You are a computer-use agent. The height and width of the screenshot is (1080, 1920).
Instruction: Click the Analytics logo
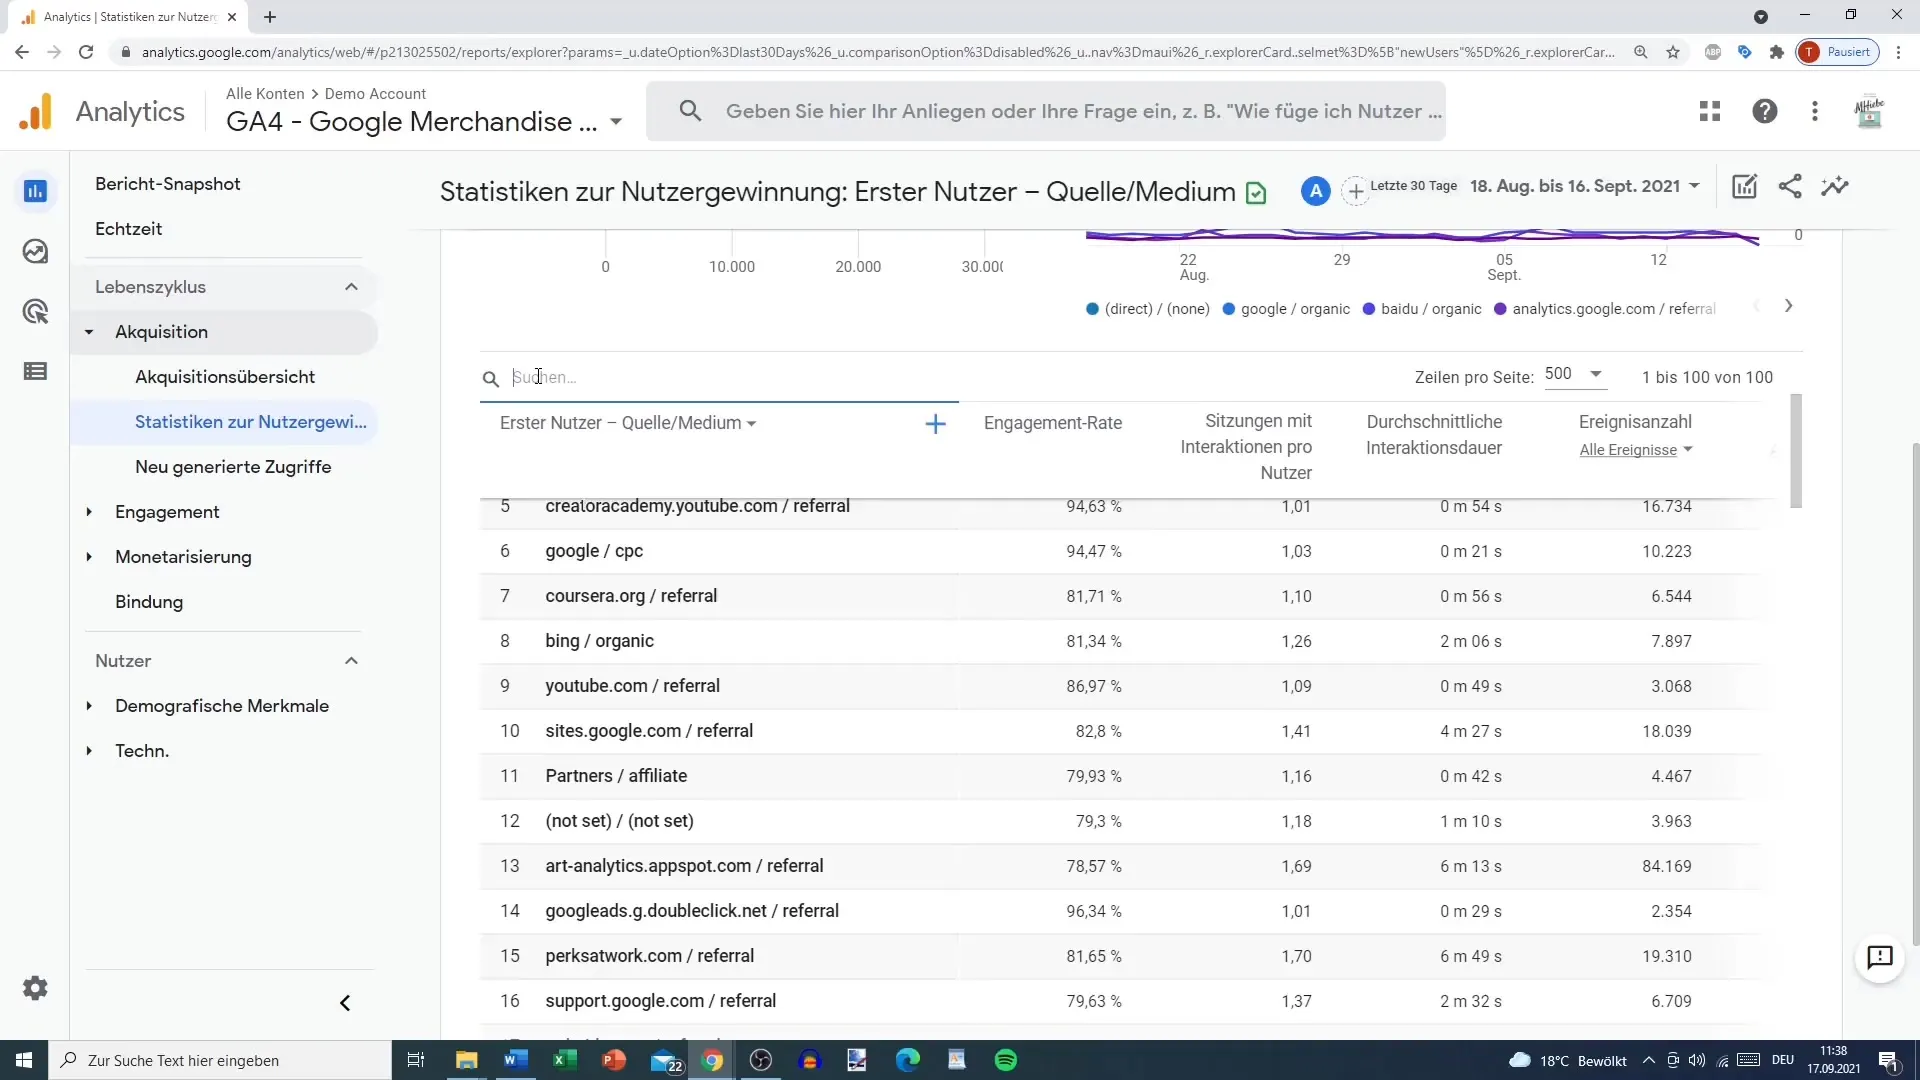[x=36, y=111]
